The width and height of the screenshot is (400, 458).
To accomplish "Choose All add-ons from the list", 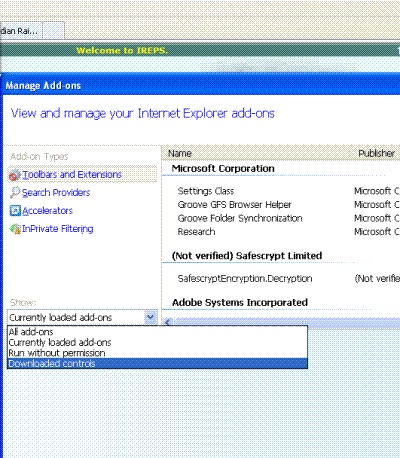I will tap(157, 332).
